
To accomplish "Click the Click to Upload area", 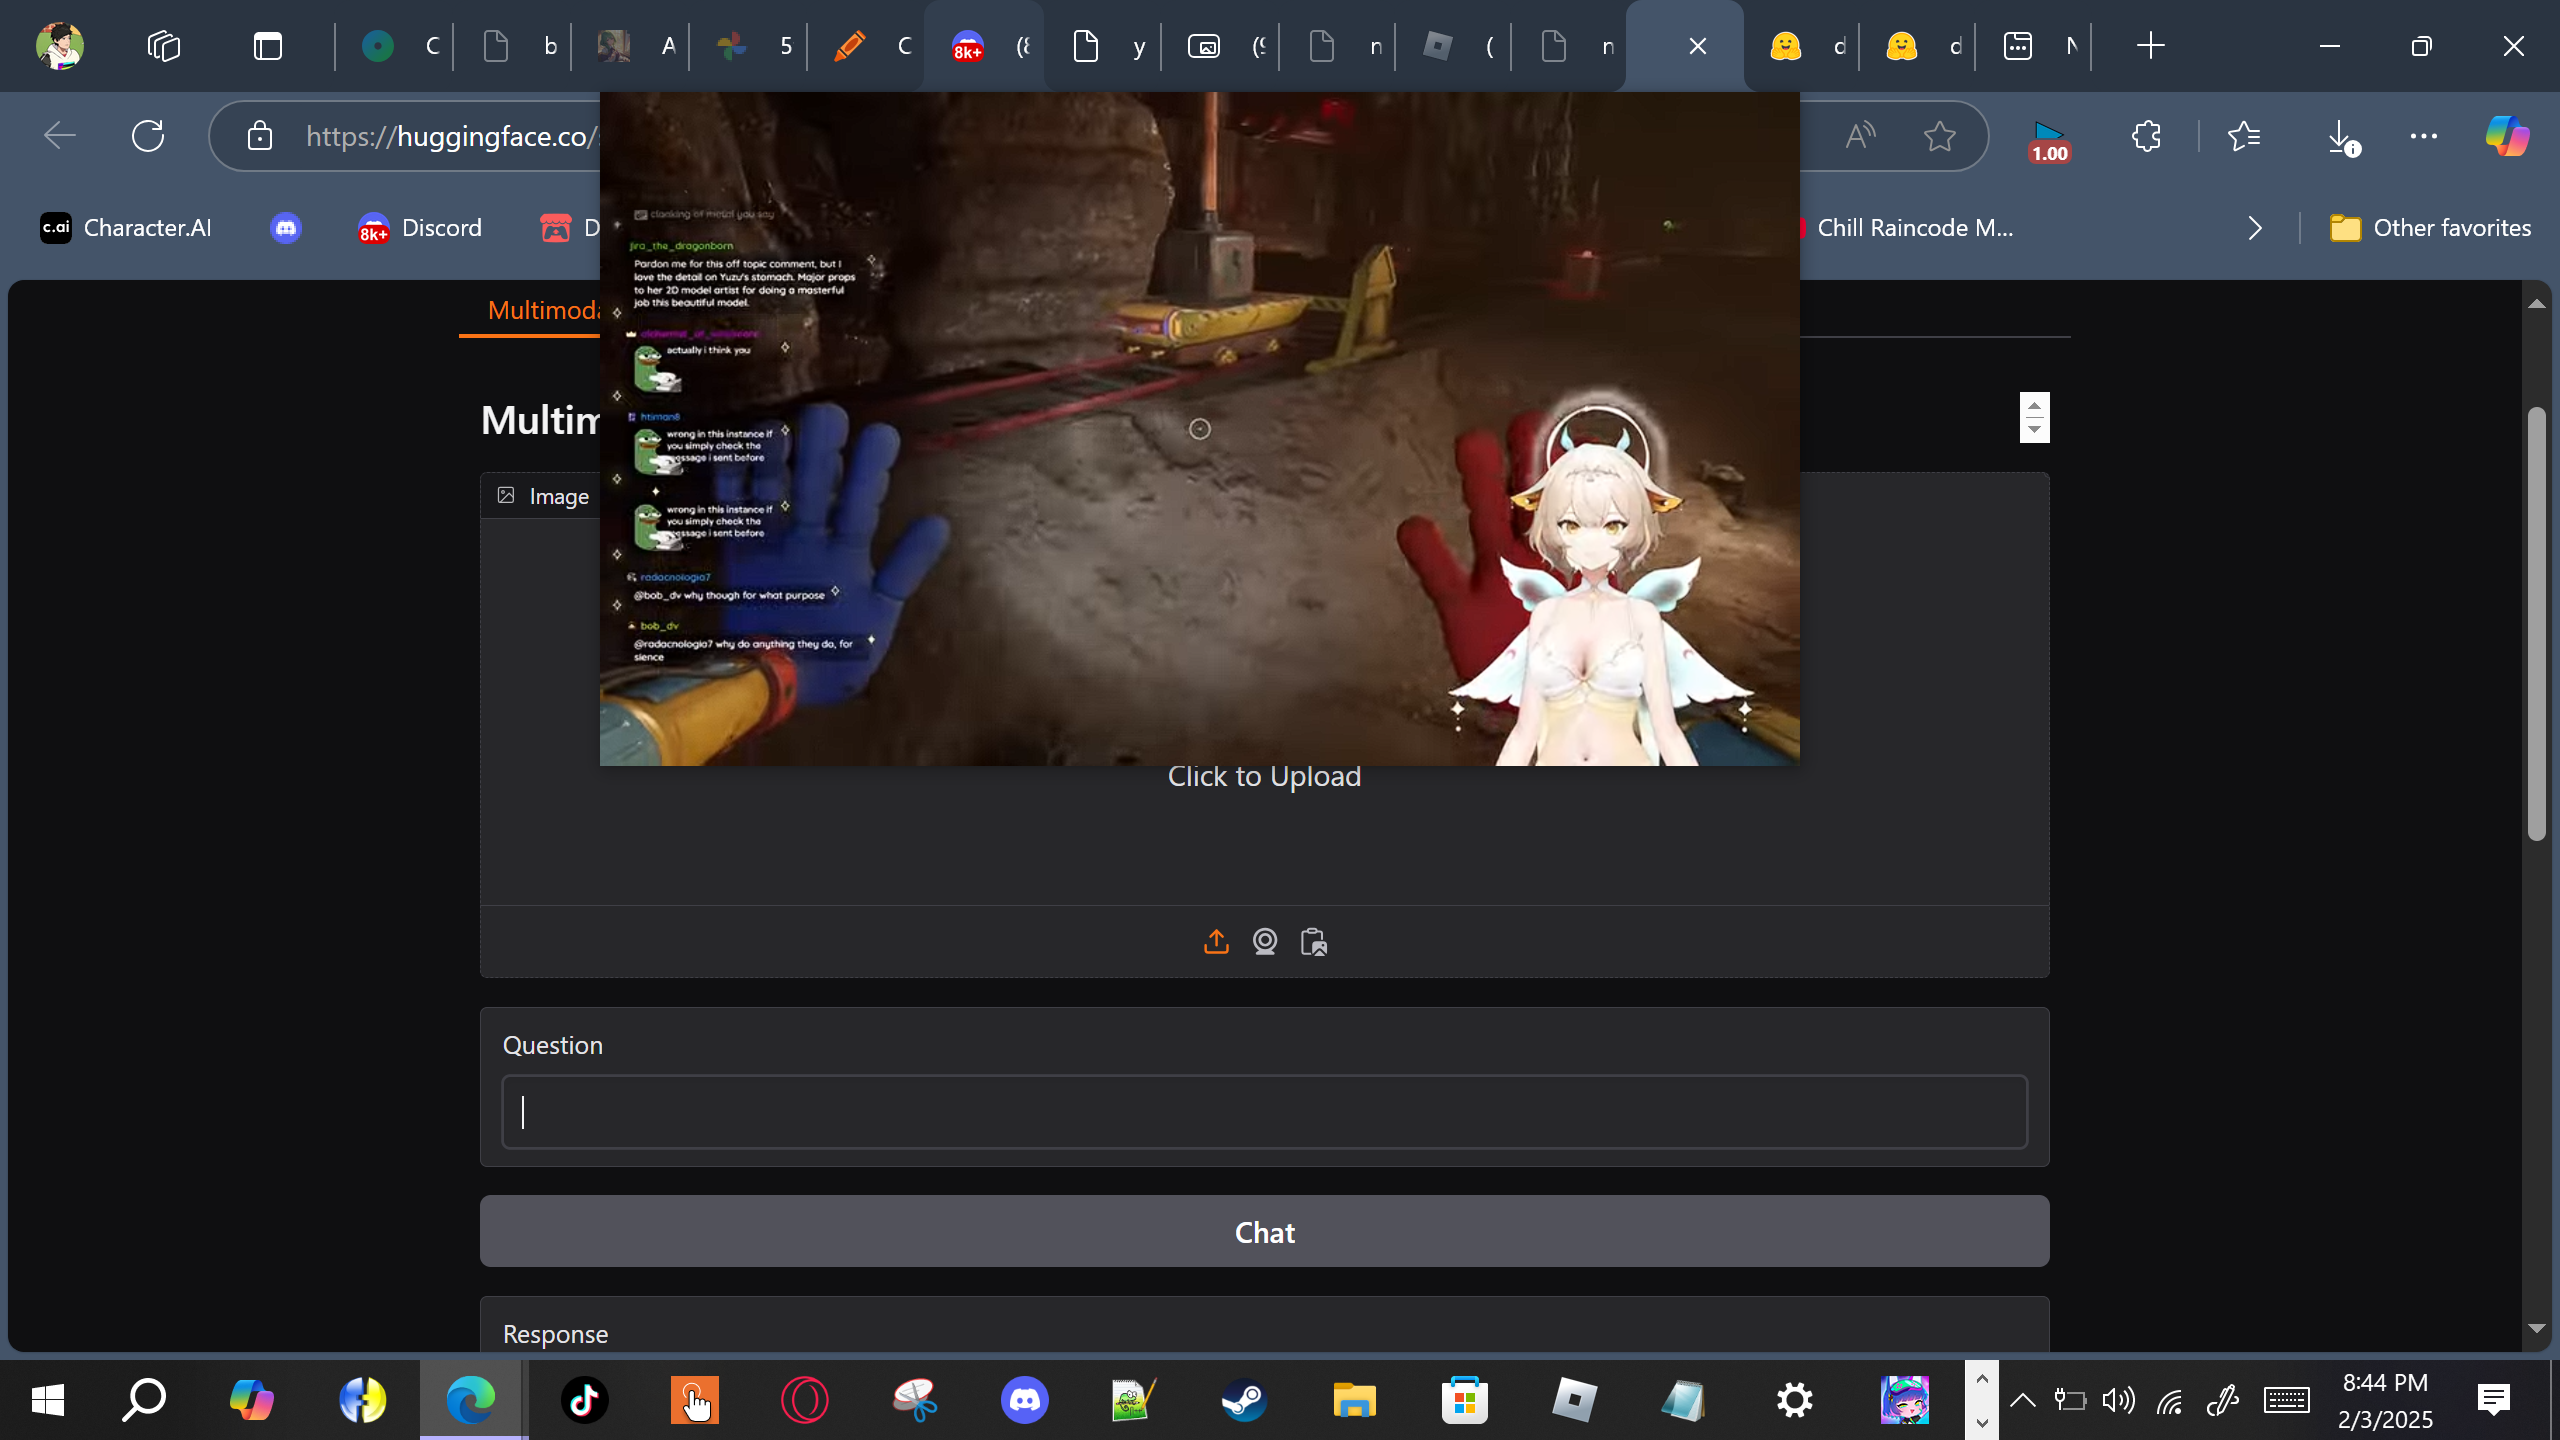I will pos(1264,776).
